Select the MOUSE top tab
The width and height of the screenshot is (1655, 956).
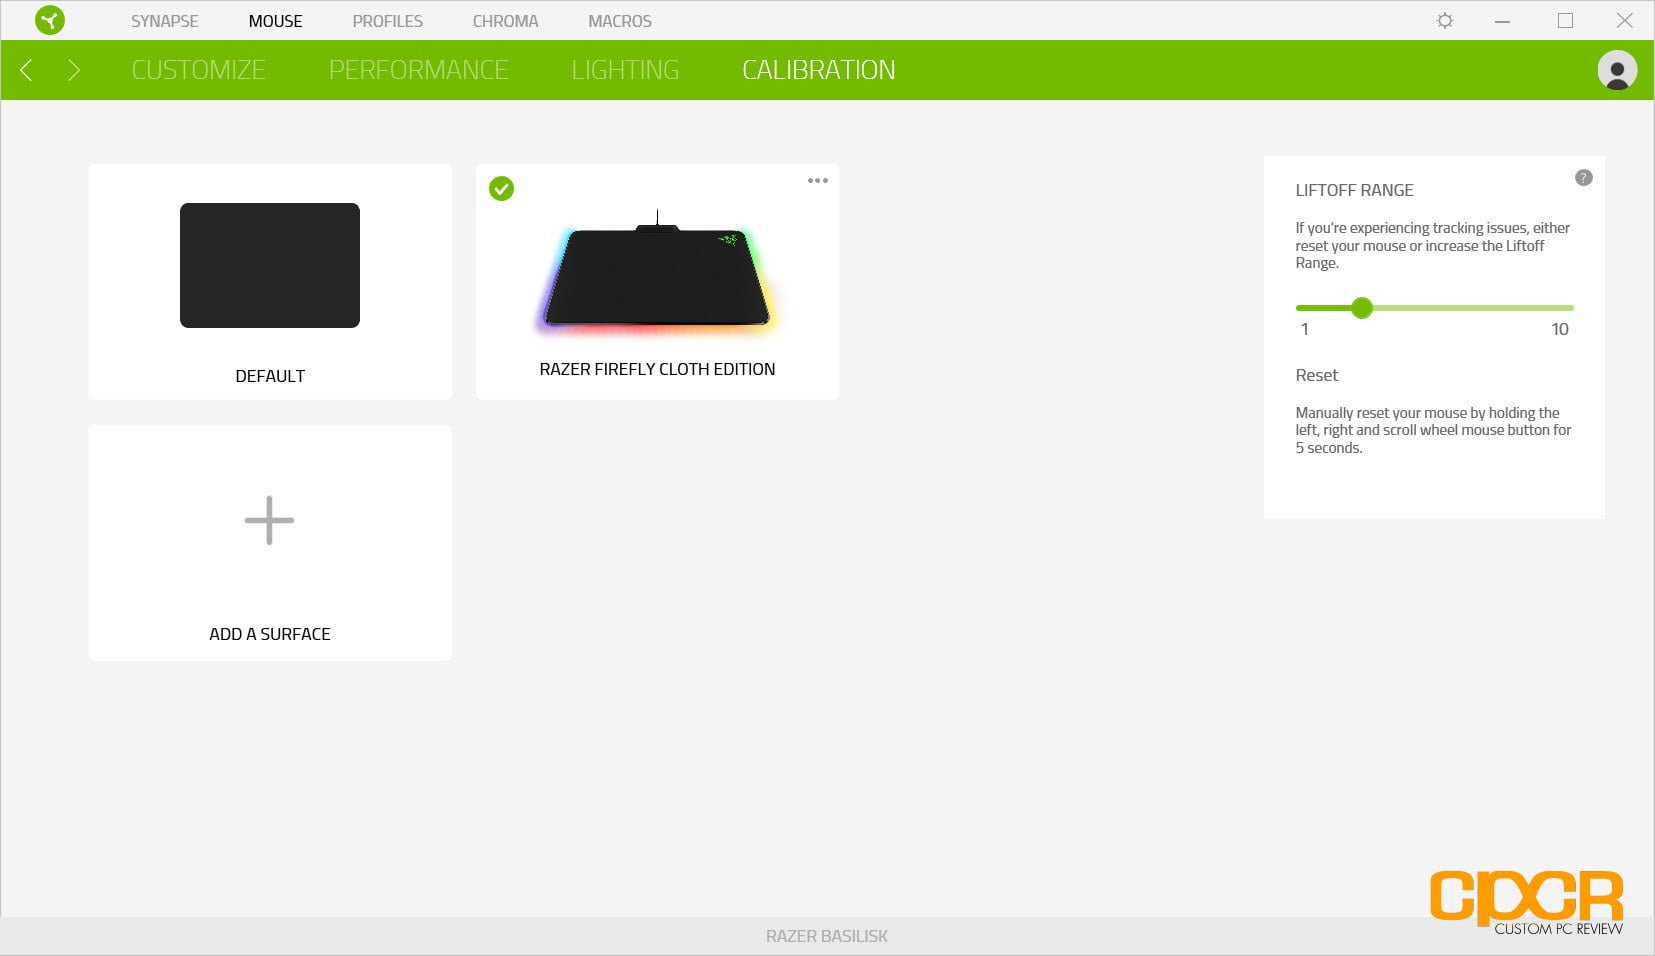pos(275,21)
